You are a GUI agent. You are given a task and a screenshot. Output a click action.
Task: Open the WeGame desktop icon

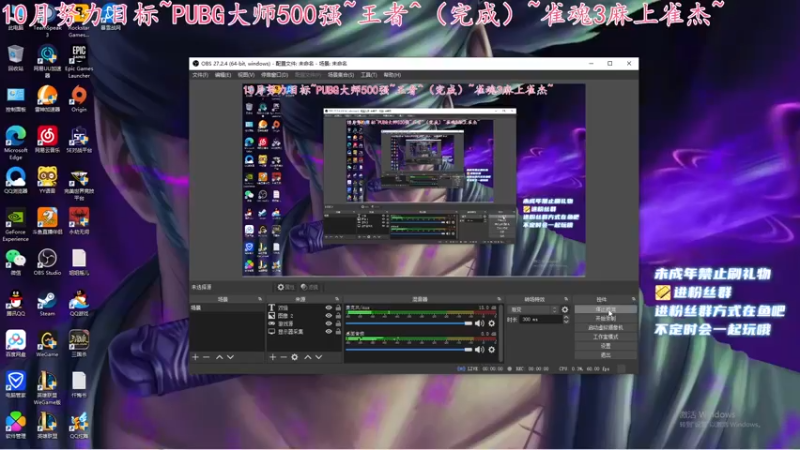point(47,343)
